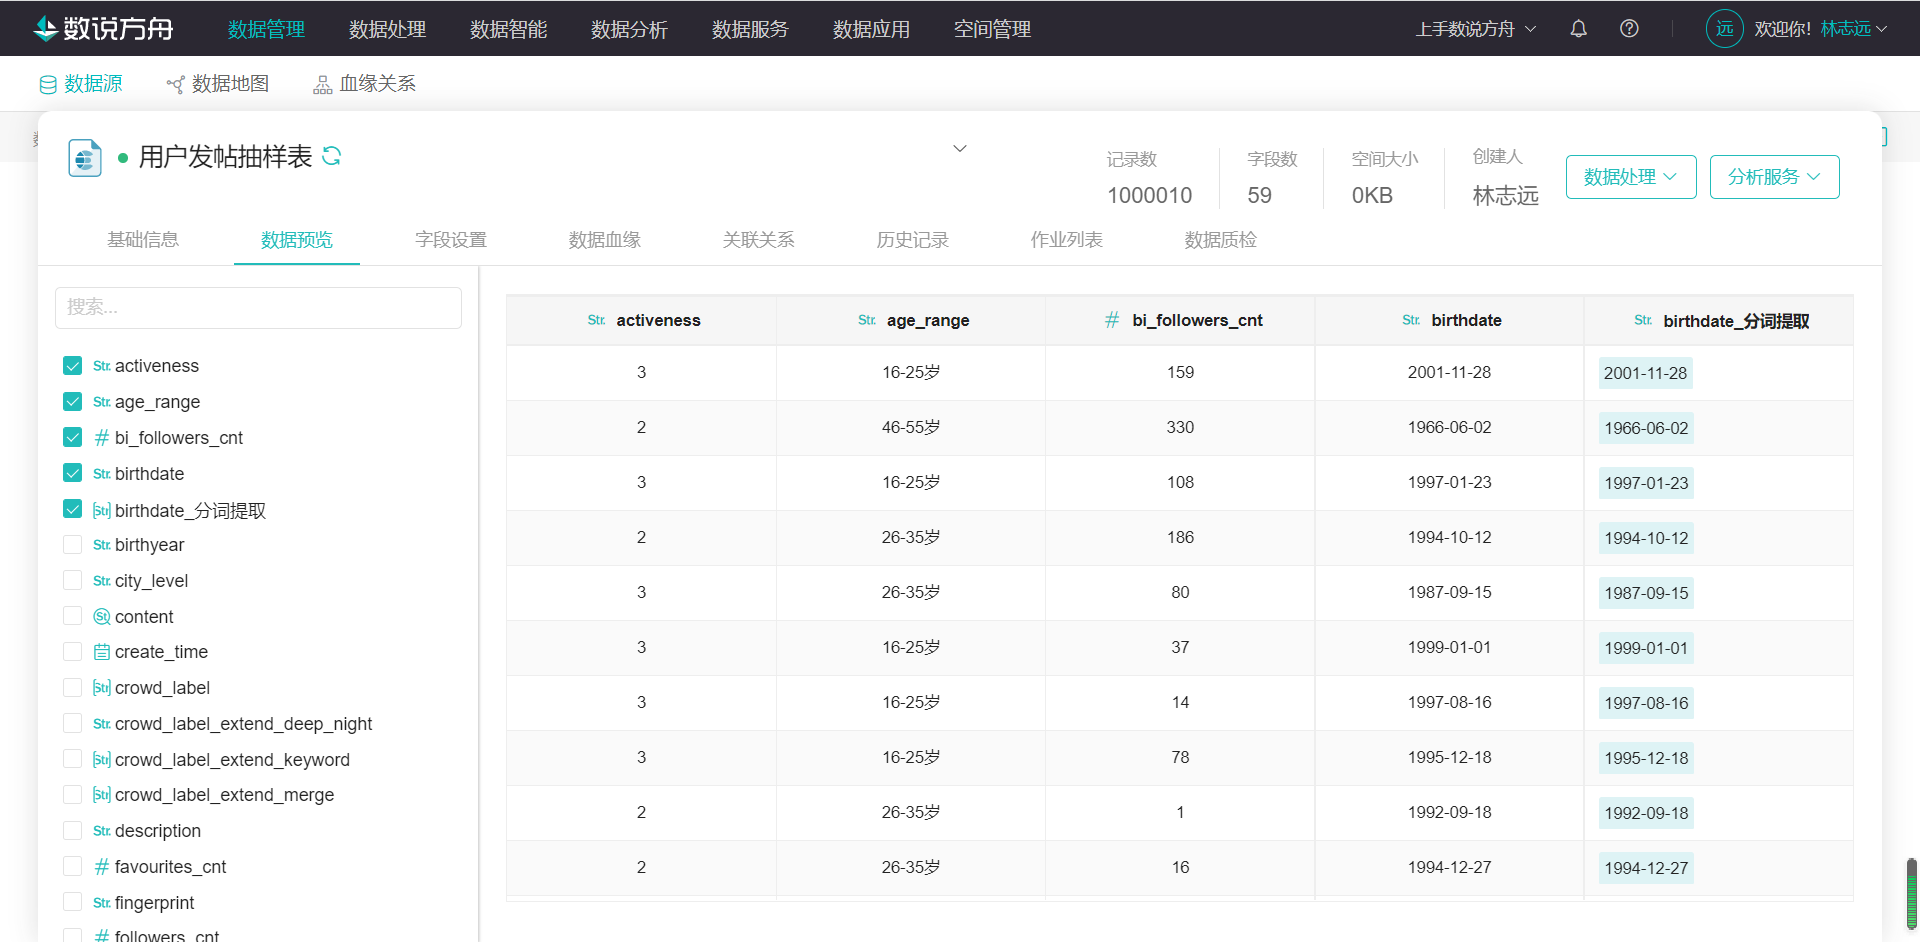Click the array icon of crowd_label_extend_keyword field
Viewport: 1920px width, 942px height.
[101, 760]
